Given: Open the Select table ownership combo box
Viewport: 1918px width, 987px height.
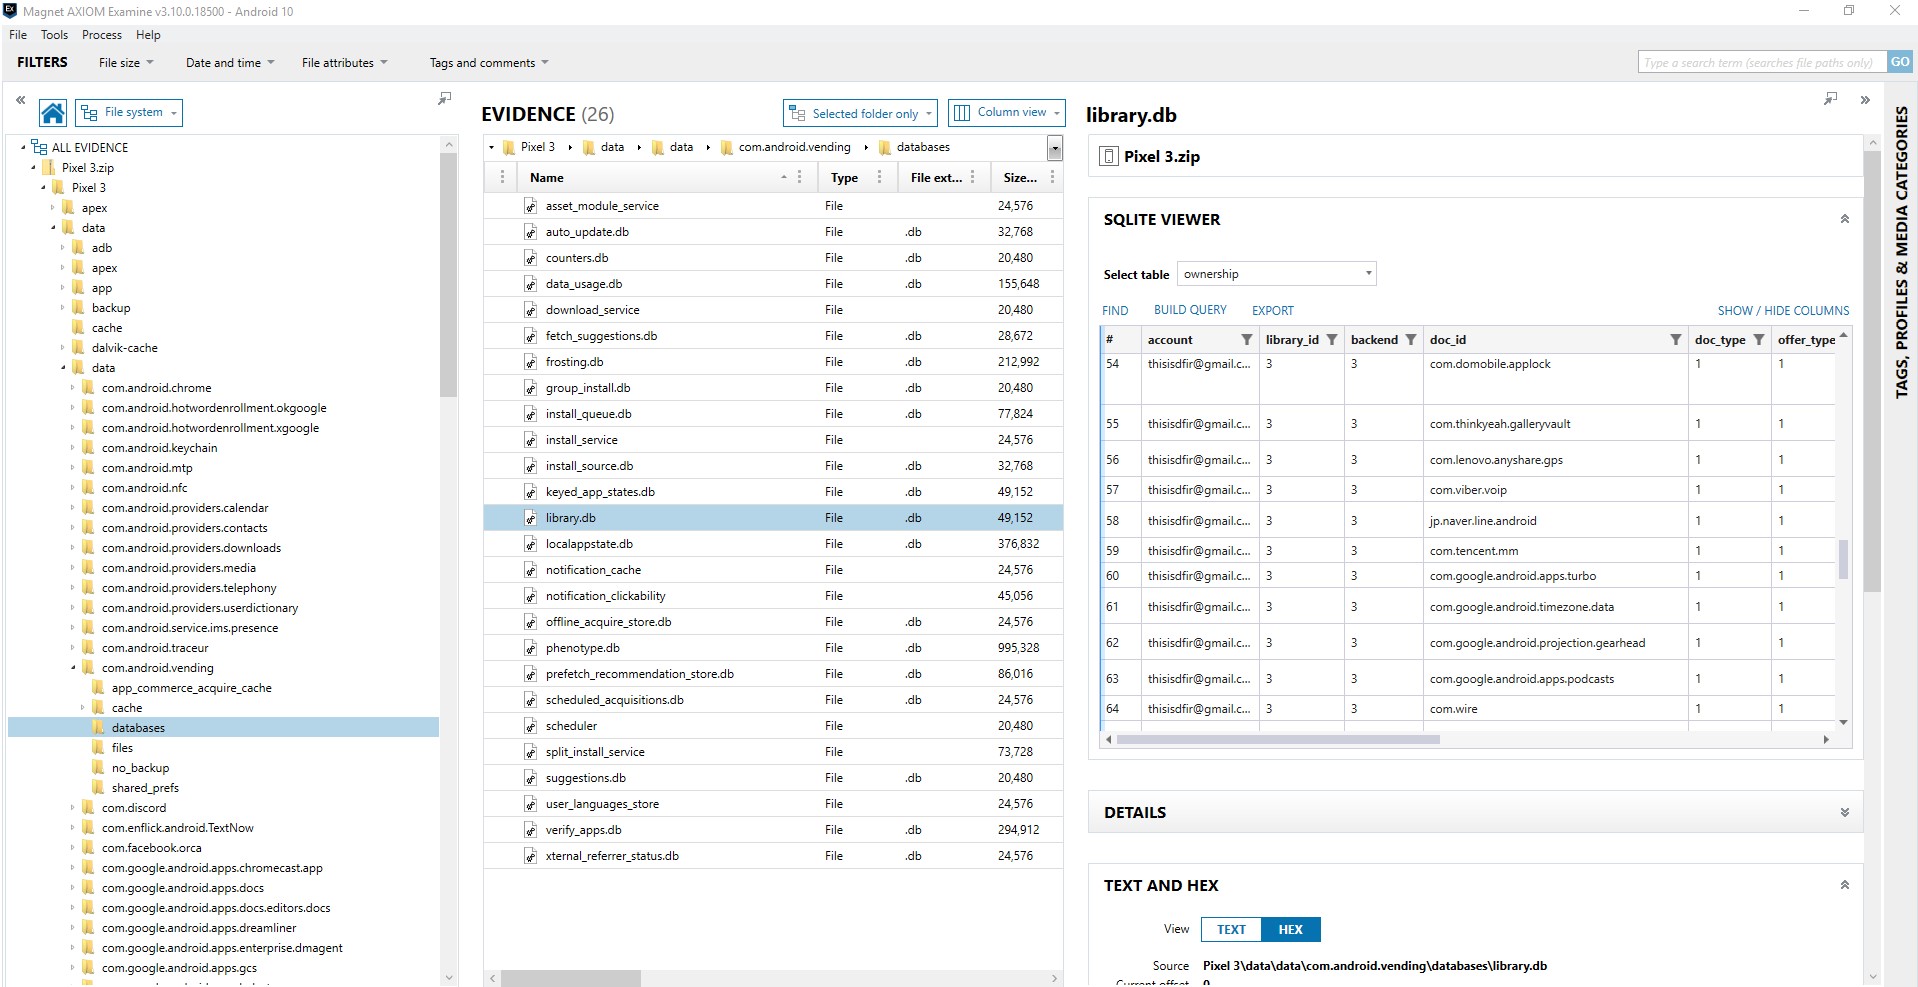Looking at the screenshot, I should (1276, 274).
